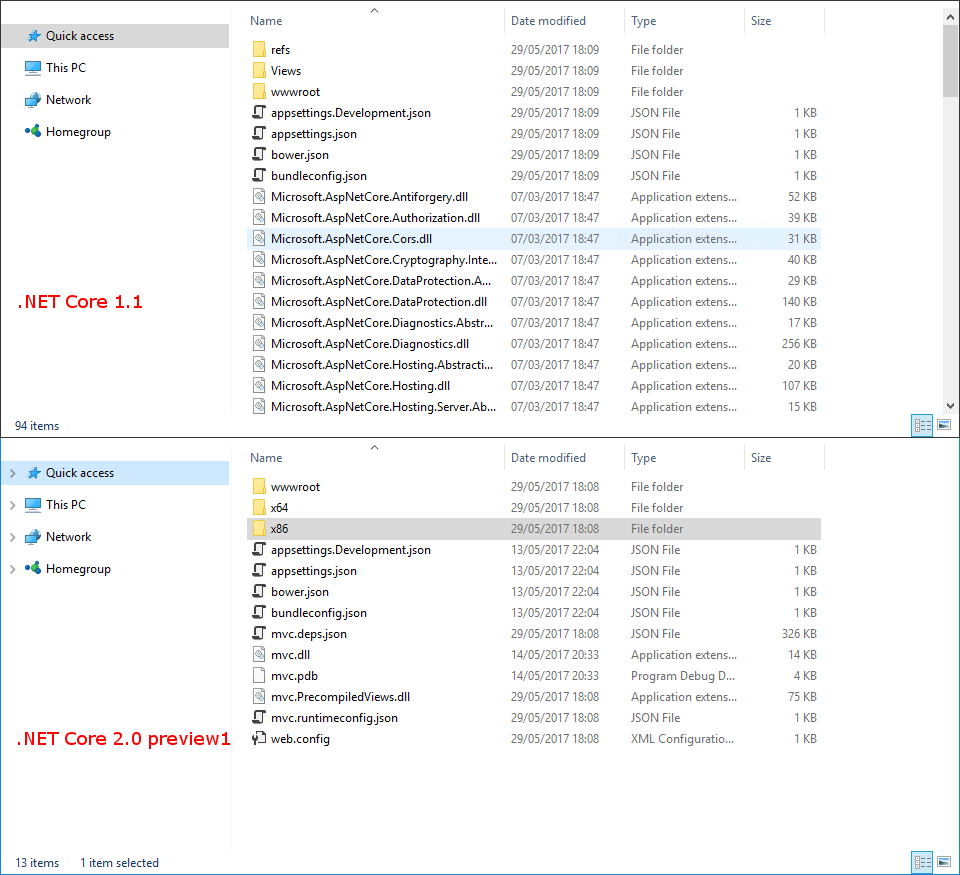The height and width of the screenshot is (875, 960).
Task: Select bundleconfig.json in top window
Action: (x=319, y=176)
